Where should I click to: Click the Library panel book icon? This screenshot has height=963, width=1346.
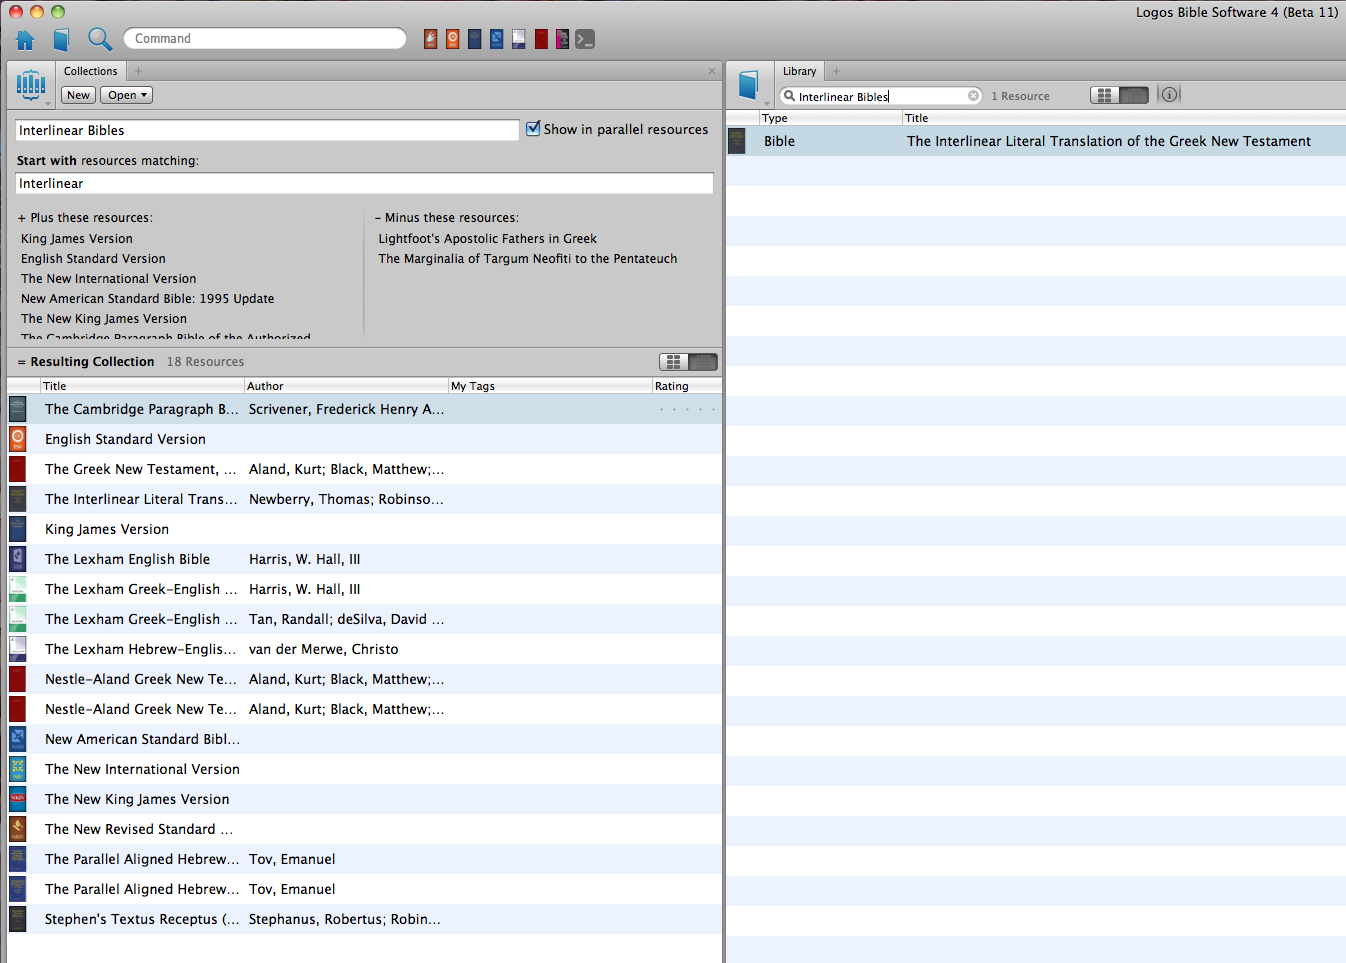pos(749,85)
